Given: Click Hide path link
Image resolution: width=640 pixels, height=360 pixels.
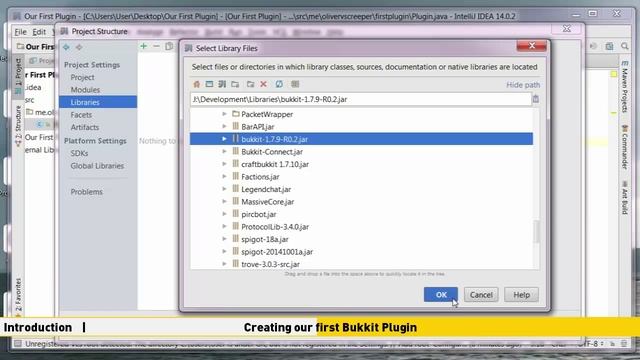Looking at the screenshot, I should click(x=523, y=85).
